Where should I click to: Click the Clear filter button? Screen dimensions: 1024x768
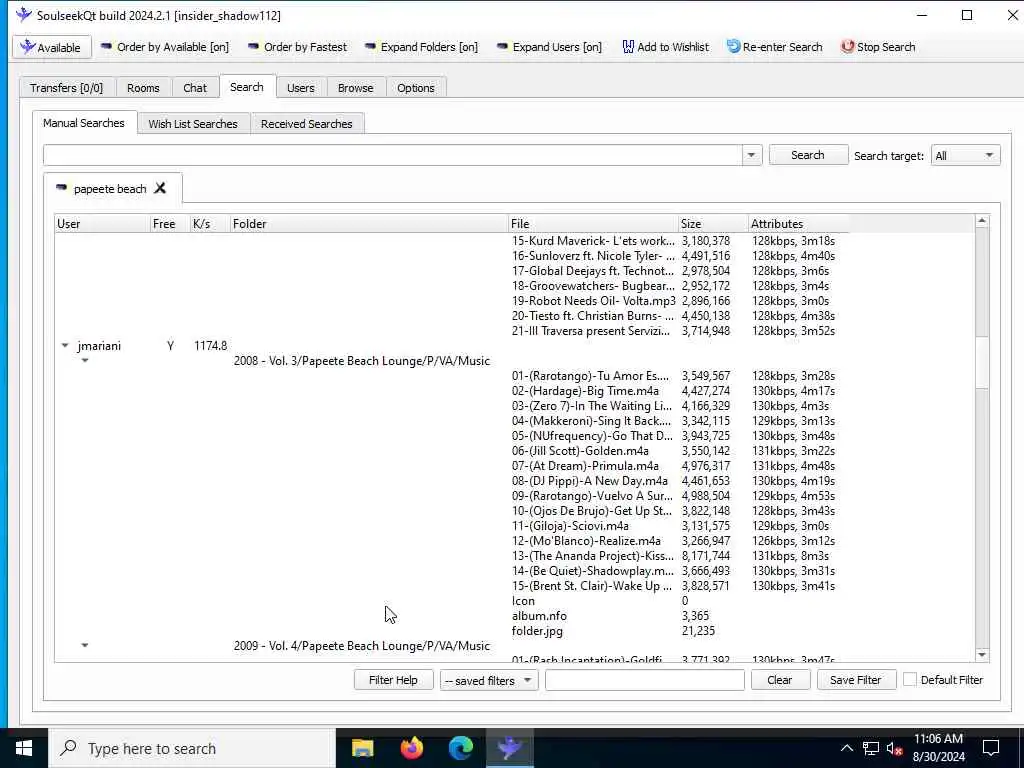[x=780, y=680]
